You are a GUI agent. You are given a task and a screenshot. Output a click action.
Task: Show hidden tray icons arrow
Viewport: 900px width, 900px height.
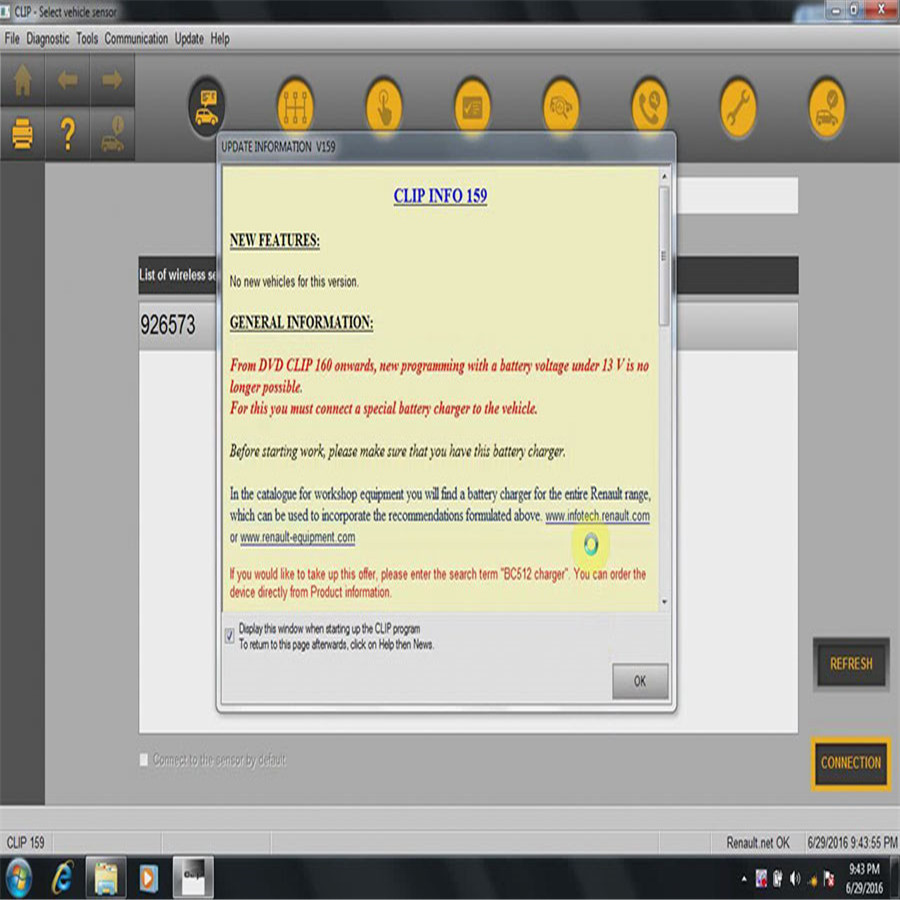click(744, 878)
